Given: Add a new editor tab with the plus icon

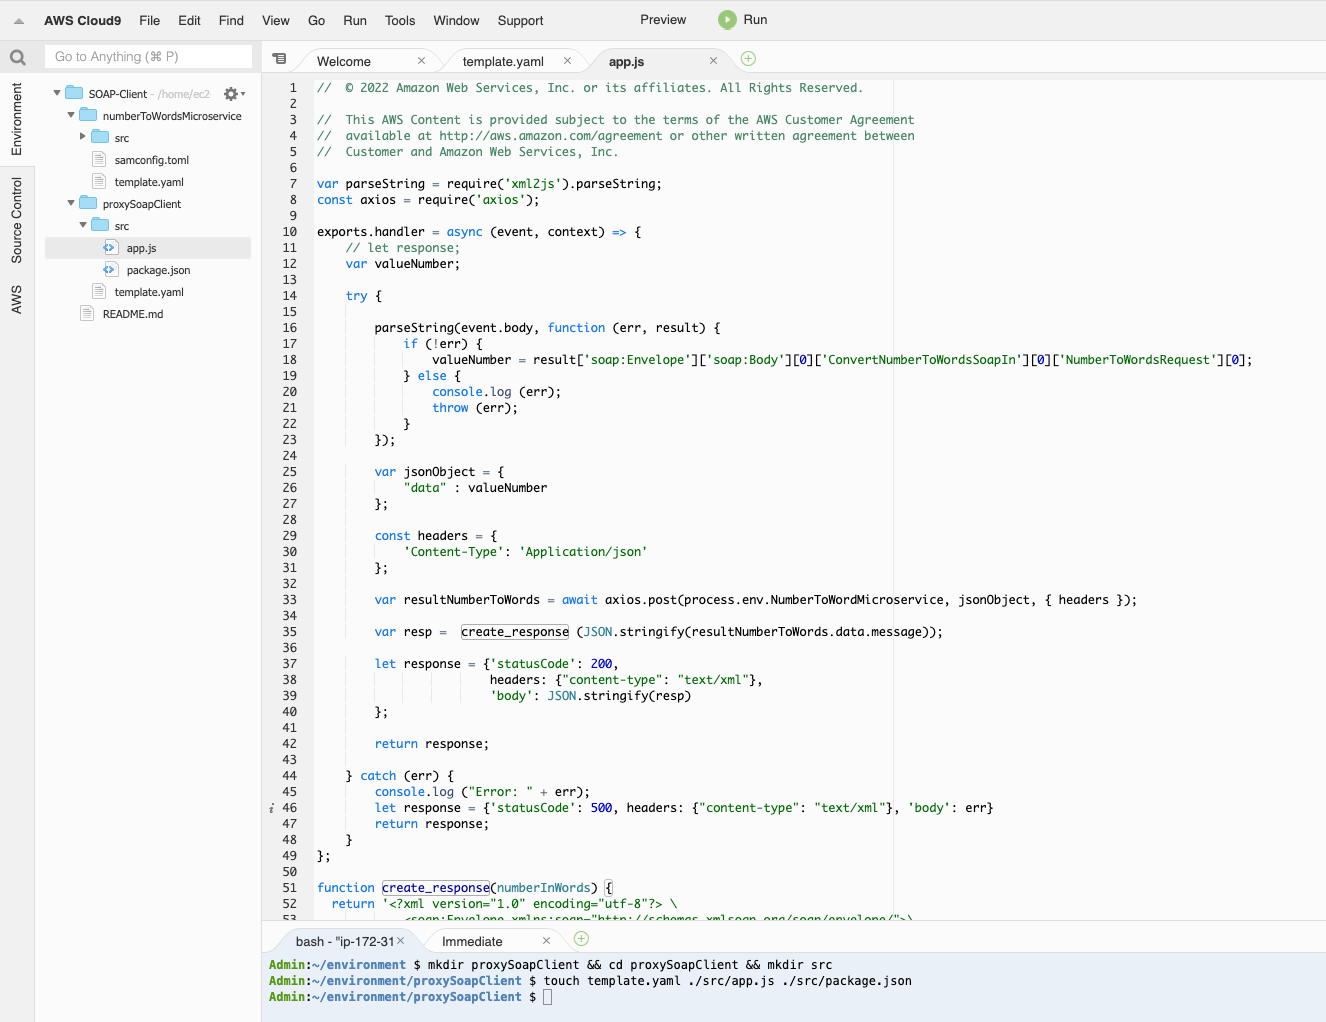Looking at the screenshot, I should pos(748,59).
